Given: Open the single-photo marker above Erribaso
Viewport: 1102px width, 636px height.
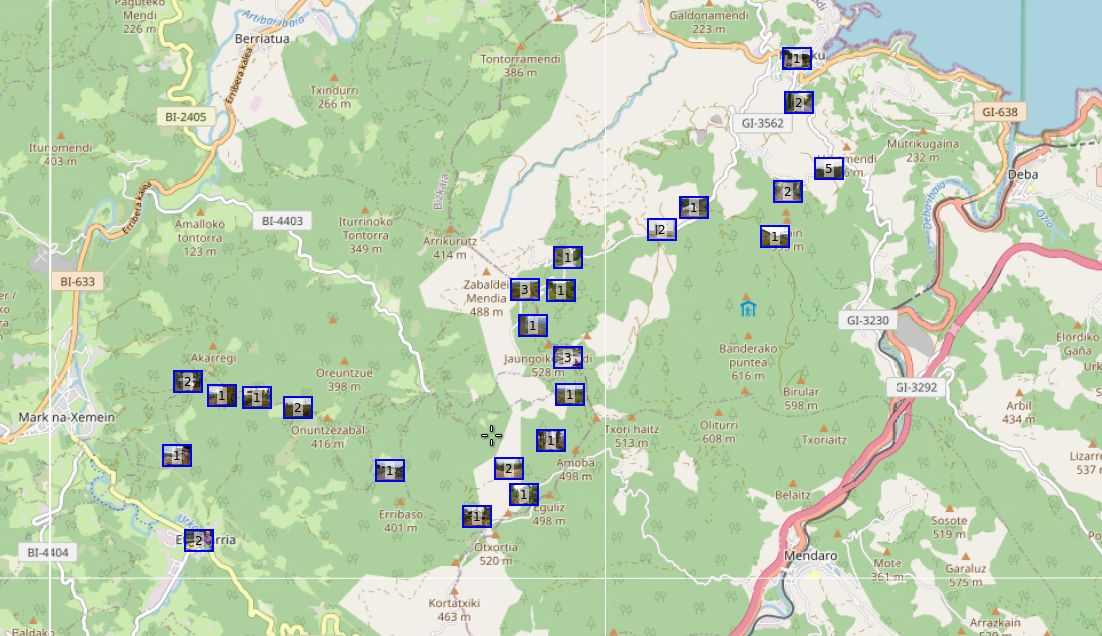Looking at the screenshot, I should coord(390,471).
